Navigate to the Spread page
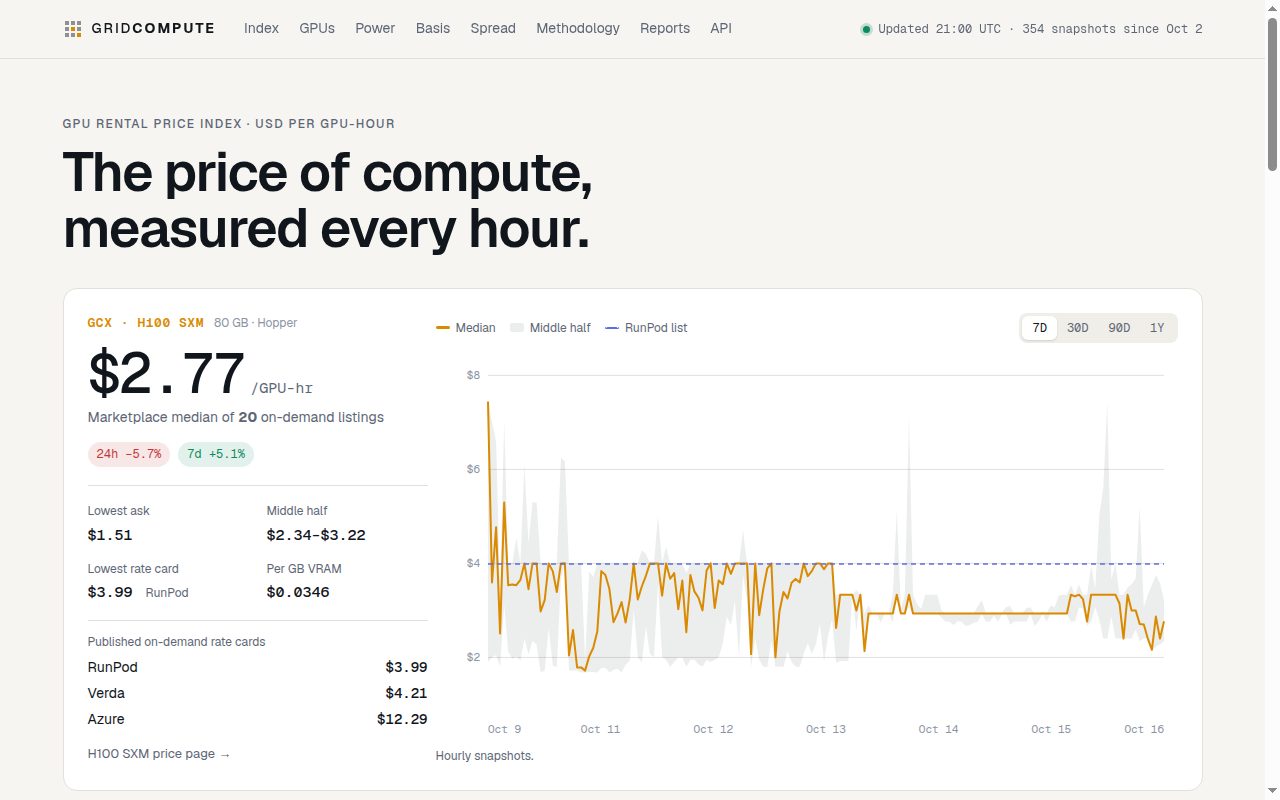 click(493, 28)
